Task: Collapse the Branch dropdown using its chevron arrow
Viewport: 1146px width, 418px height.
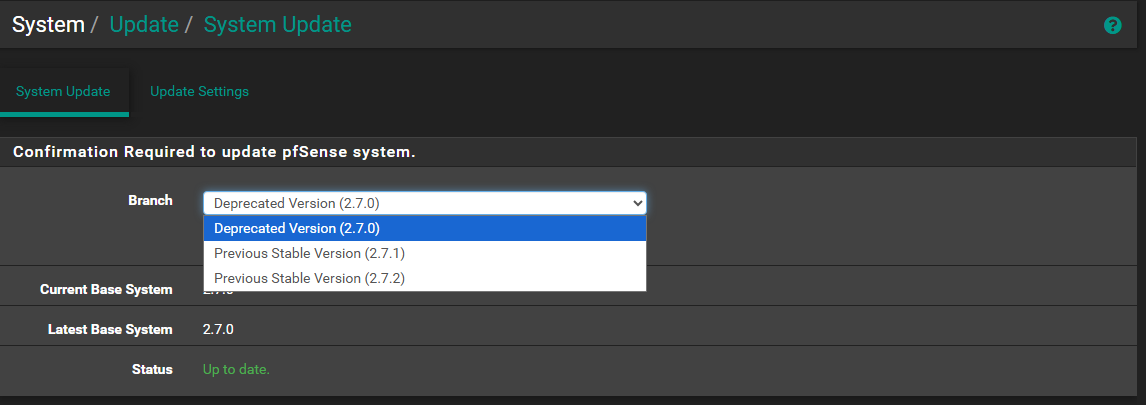Action: tap(638, 203)
